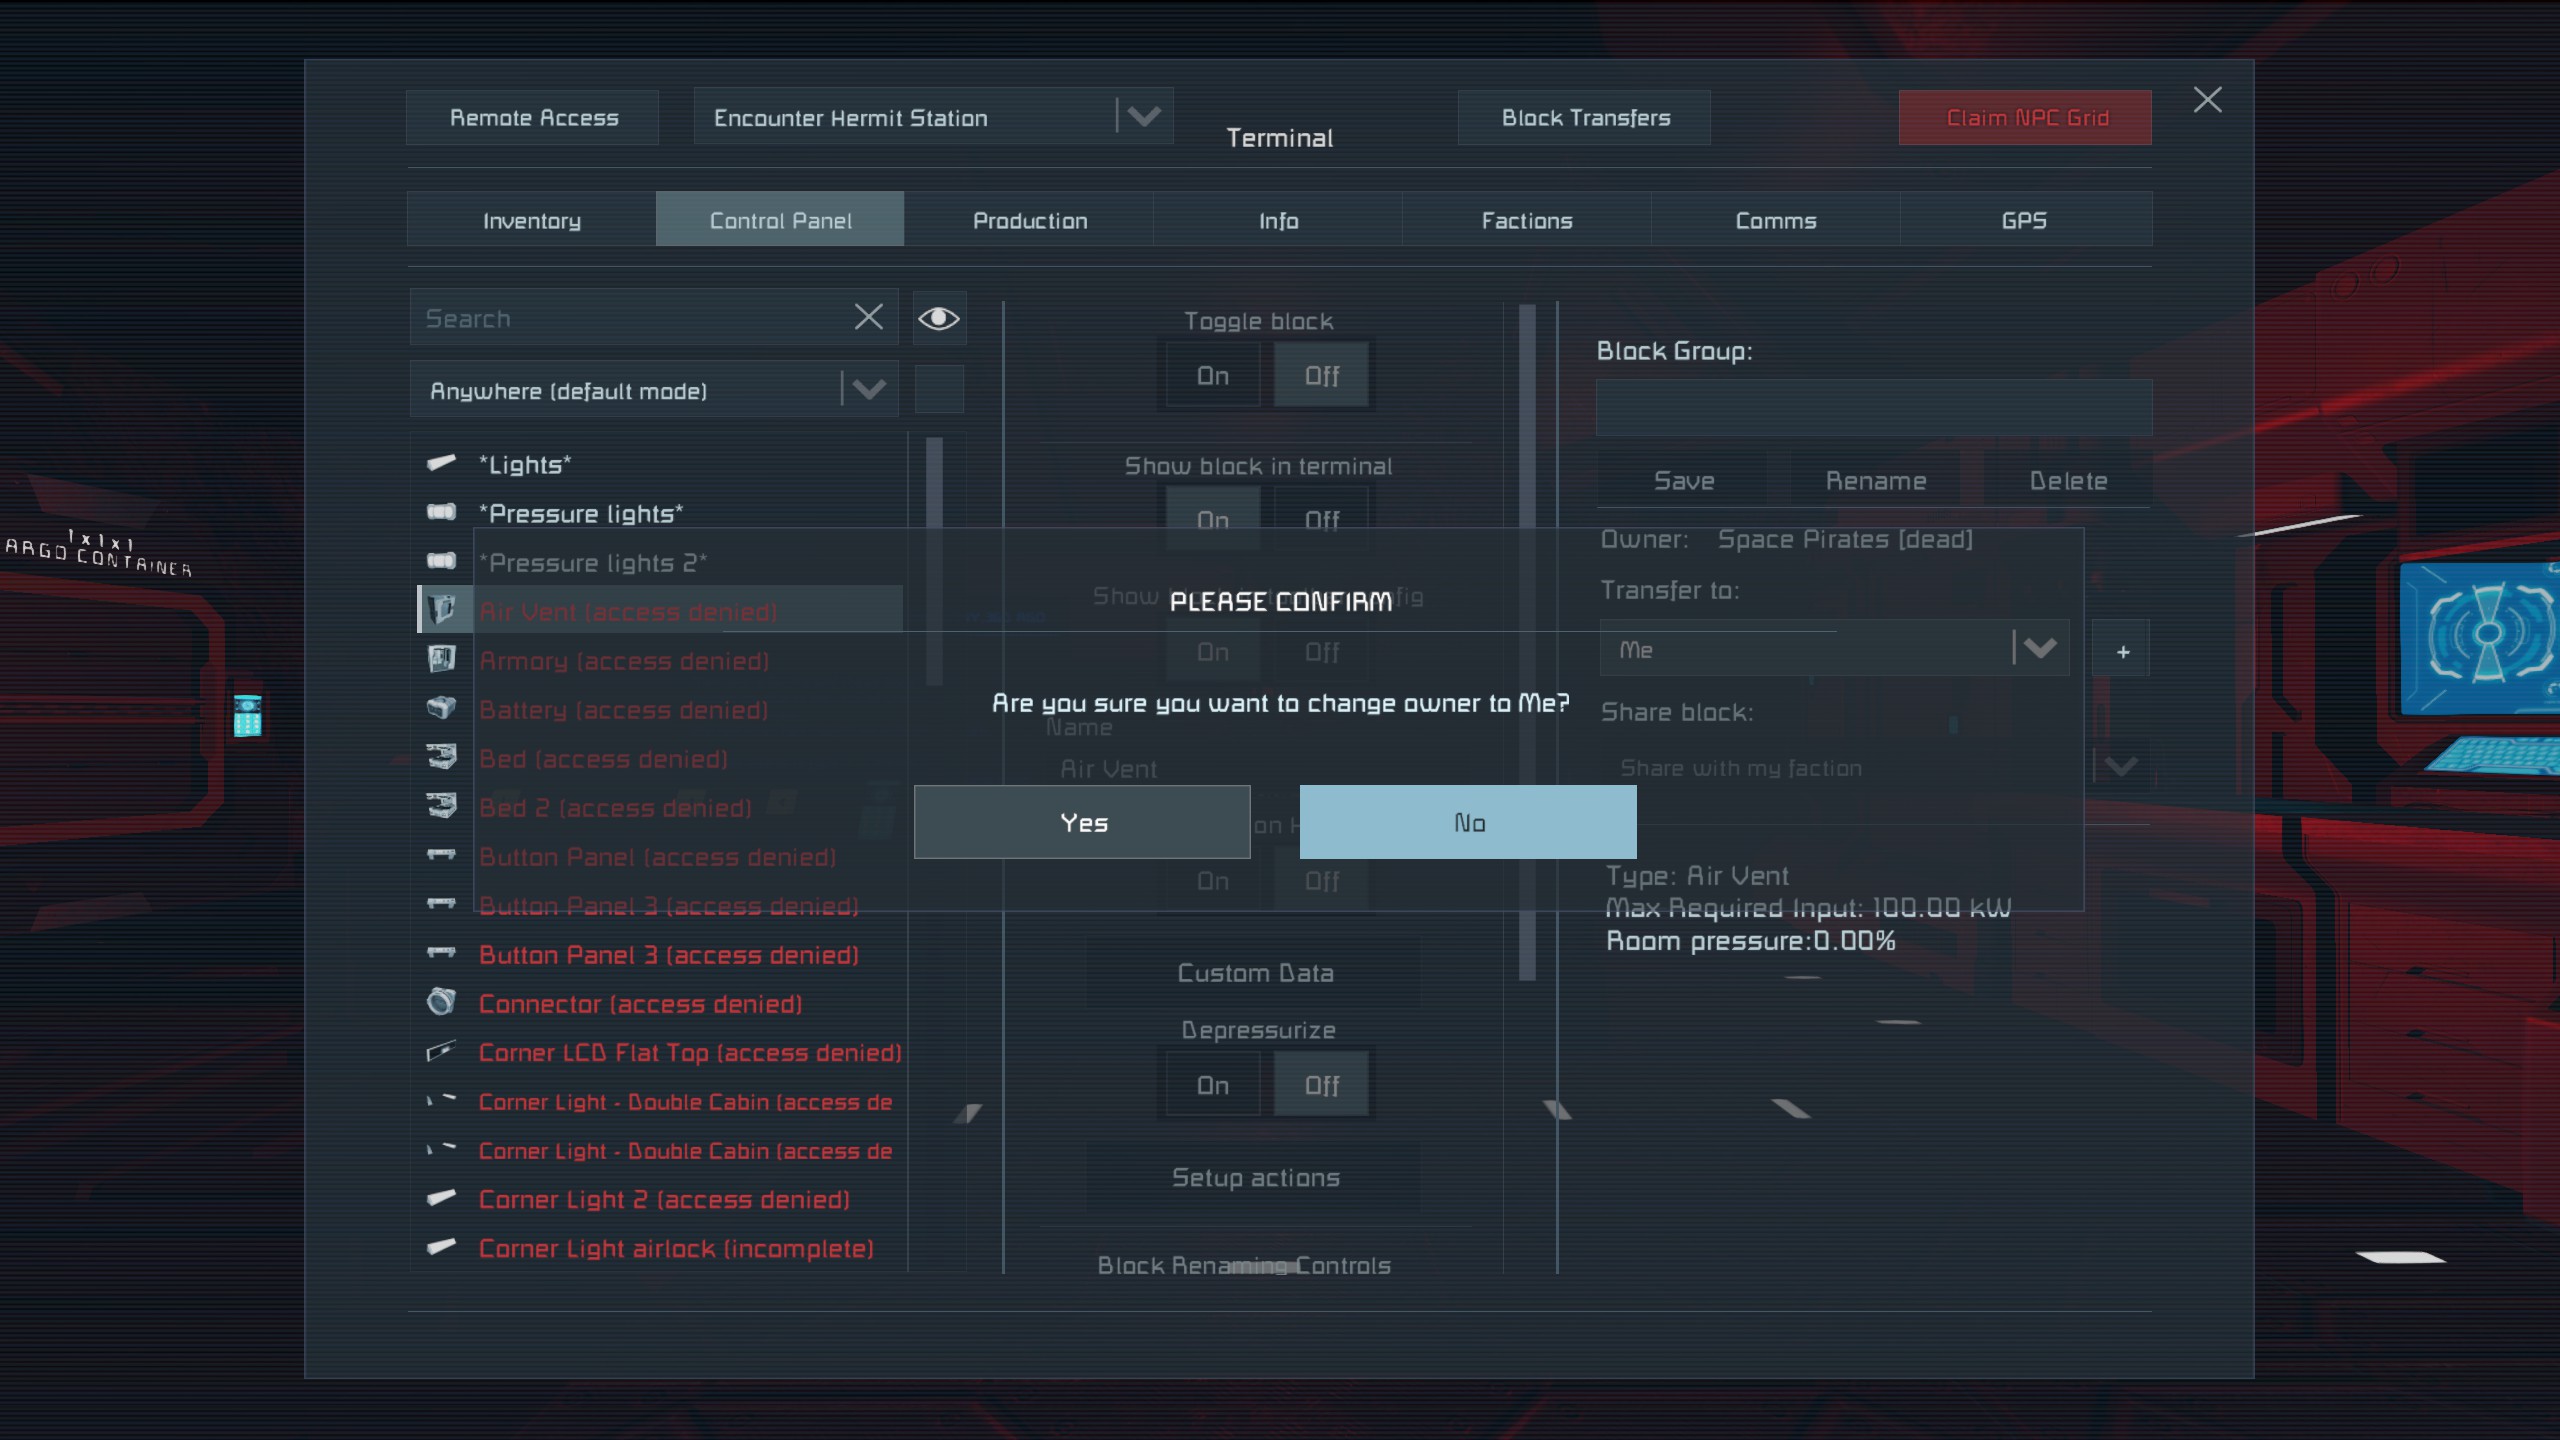The image size is (2560, 1440).
Task: Click the plus icon beside Transfer to
Action: click(x=2122, y=651)
